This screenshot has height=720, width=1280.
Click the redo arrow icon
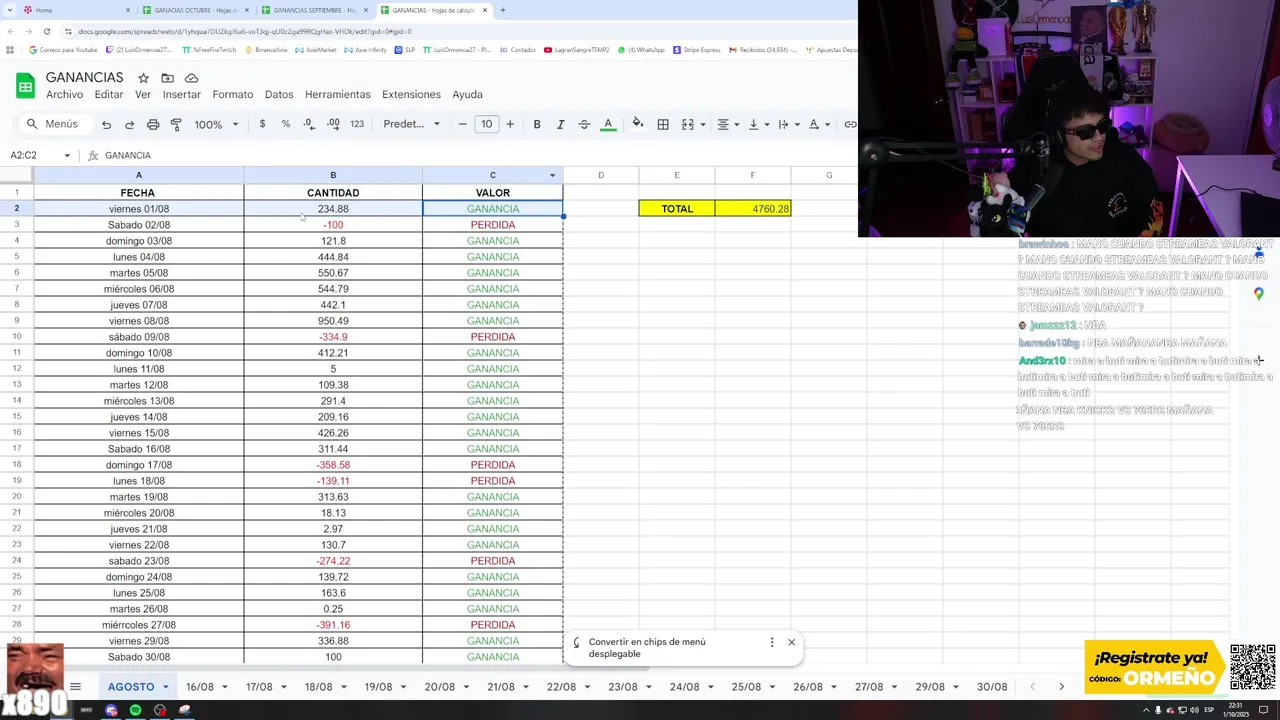(x=129, y=124)
